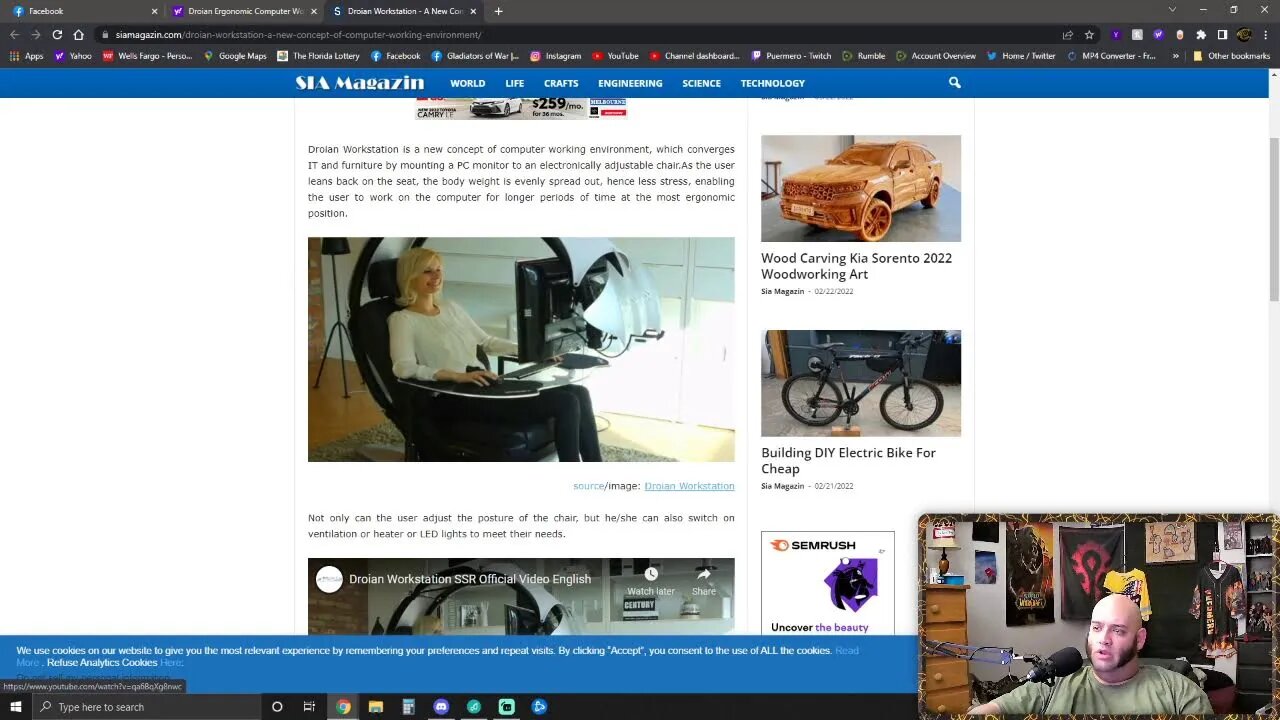Click the Droian Workstation chair photo
Viewport: 1280px width, 720px height.
(x=521, y=349)
